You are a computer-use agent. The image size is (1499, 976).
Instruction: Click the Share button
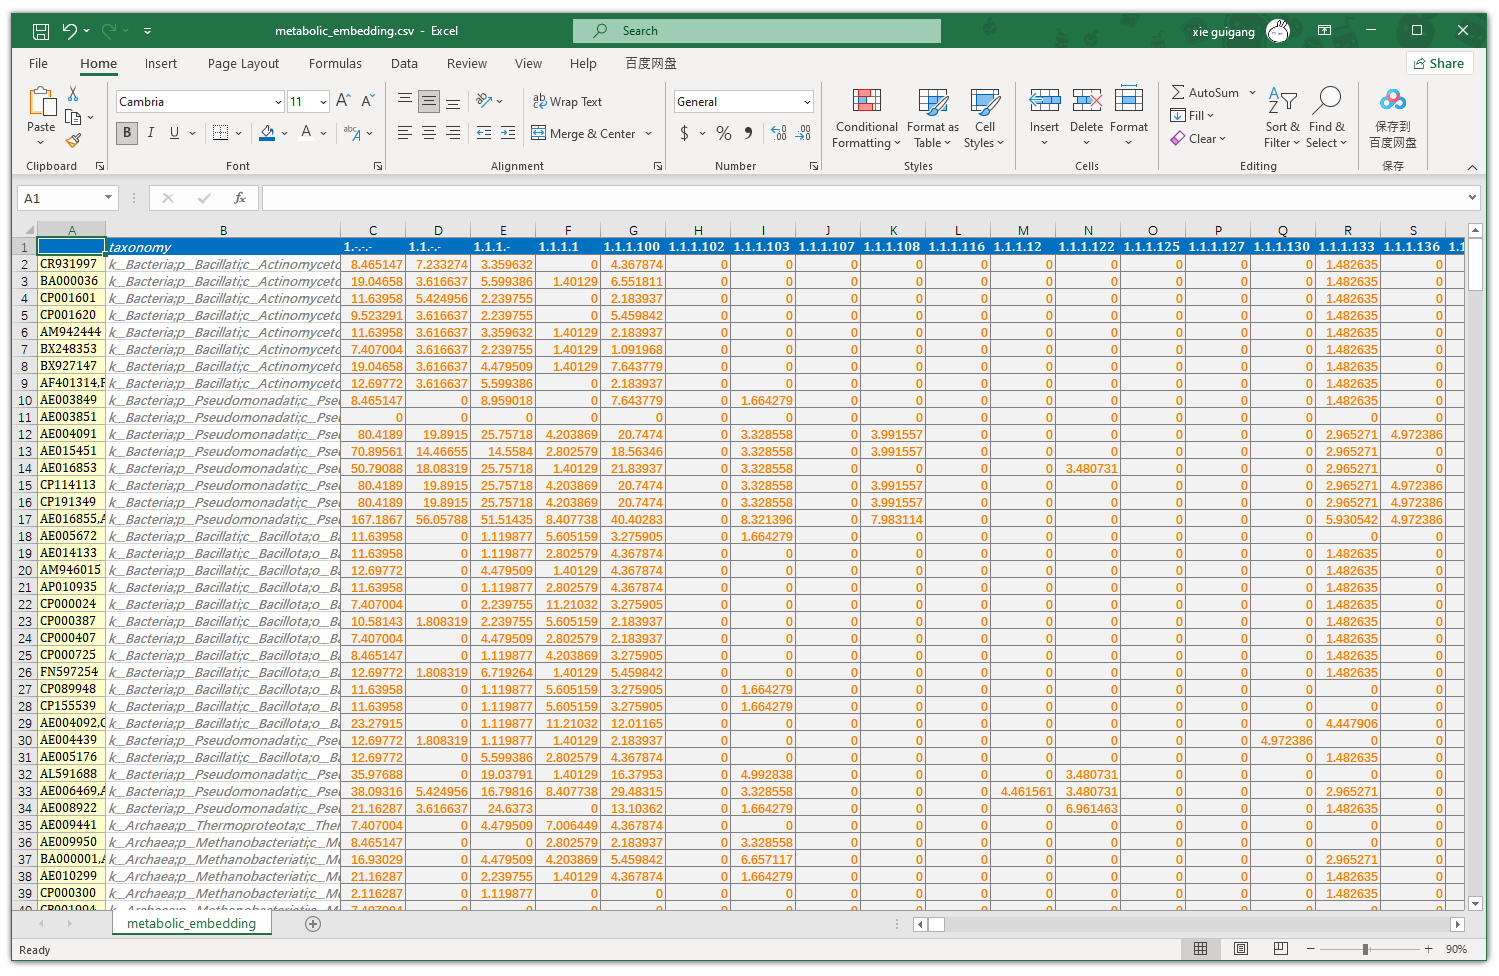1439,63
